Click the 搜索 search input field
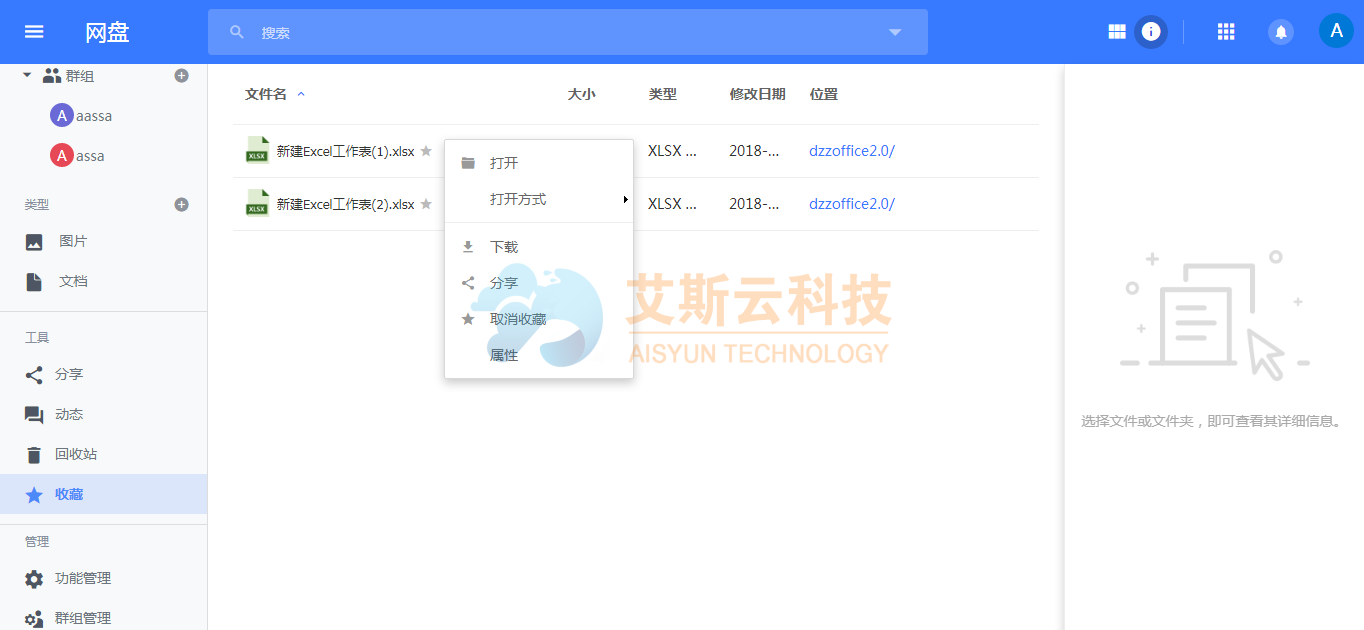 coord(560,32)
